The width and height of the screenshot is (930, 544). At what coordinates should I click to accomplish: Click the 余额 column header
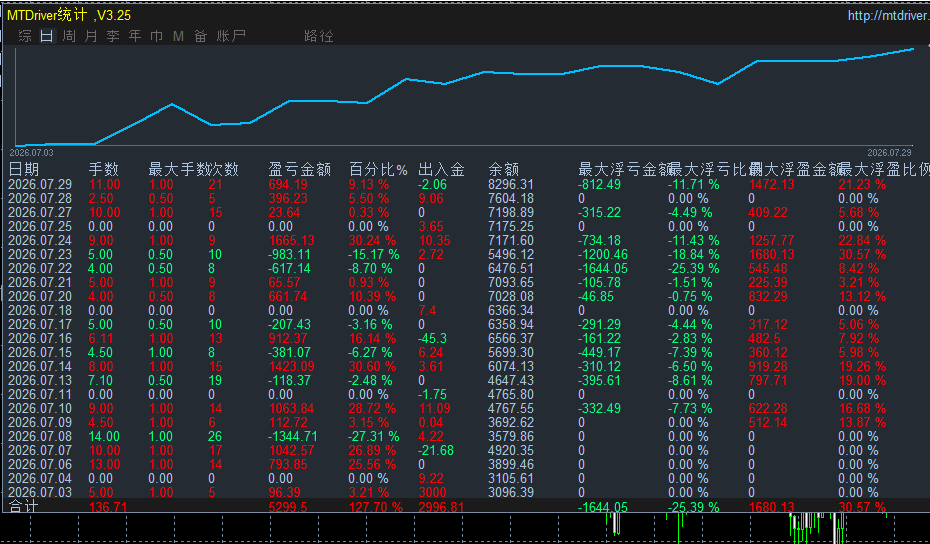coord(504,170)
